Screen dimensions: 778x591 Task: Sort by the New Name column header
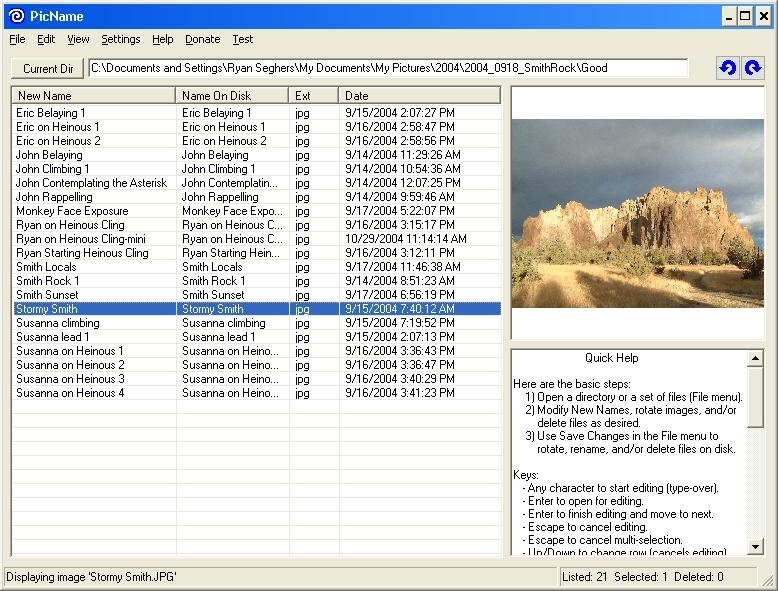(x=94, y=95)
